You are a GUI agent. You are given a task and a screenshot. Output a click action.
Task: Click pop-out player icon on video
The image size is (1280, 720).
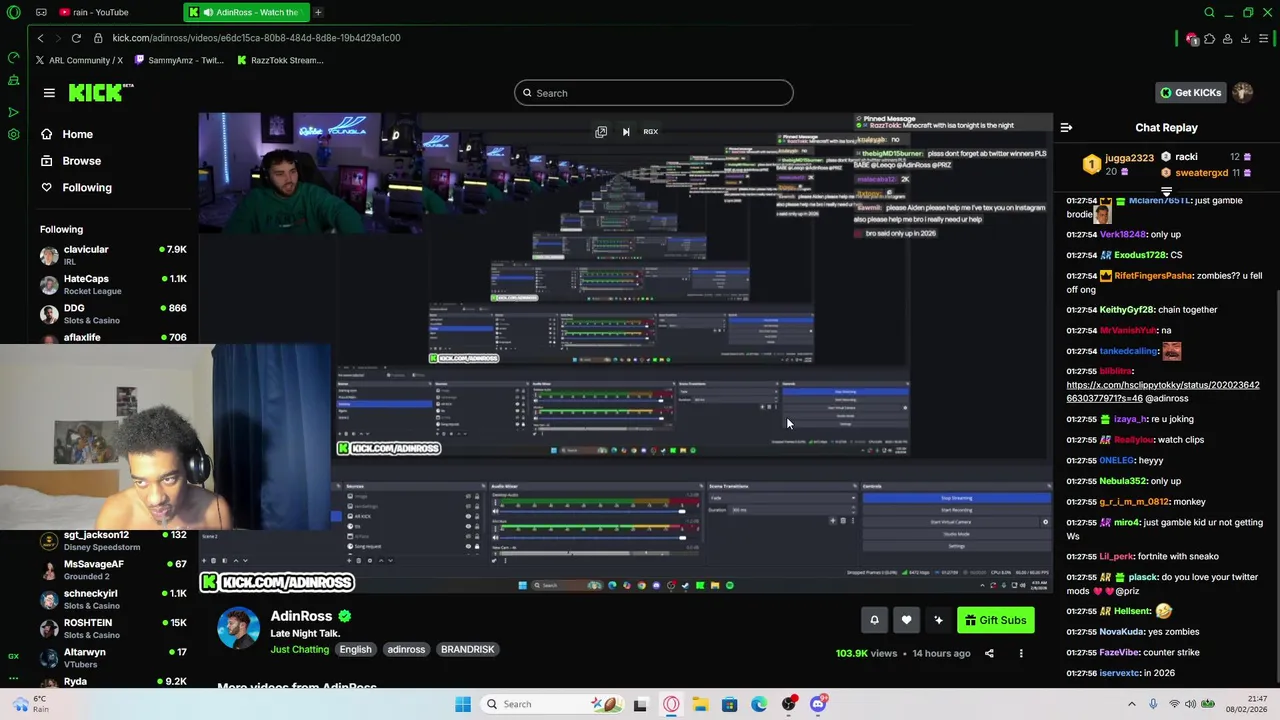[601, 132]
